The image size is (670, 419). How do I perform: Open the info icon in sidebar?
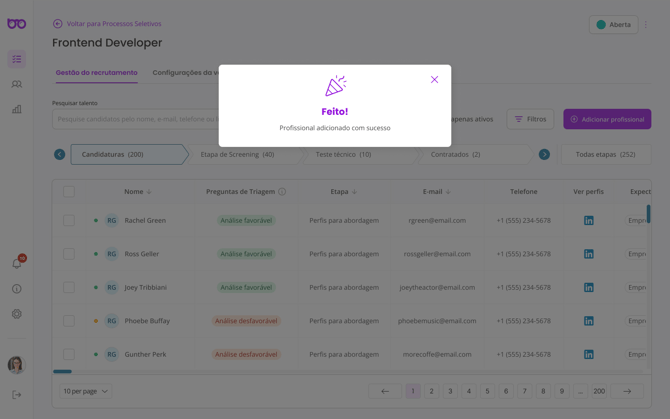click(x=16, y=289)
